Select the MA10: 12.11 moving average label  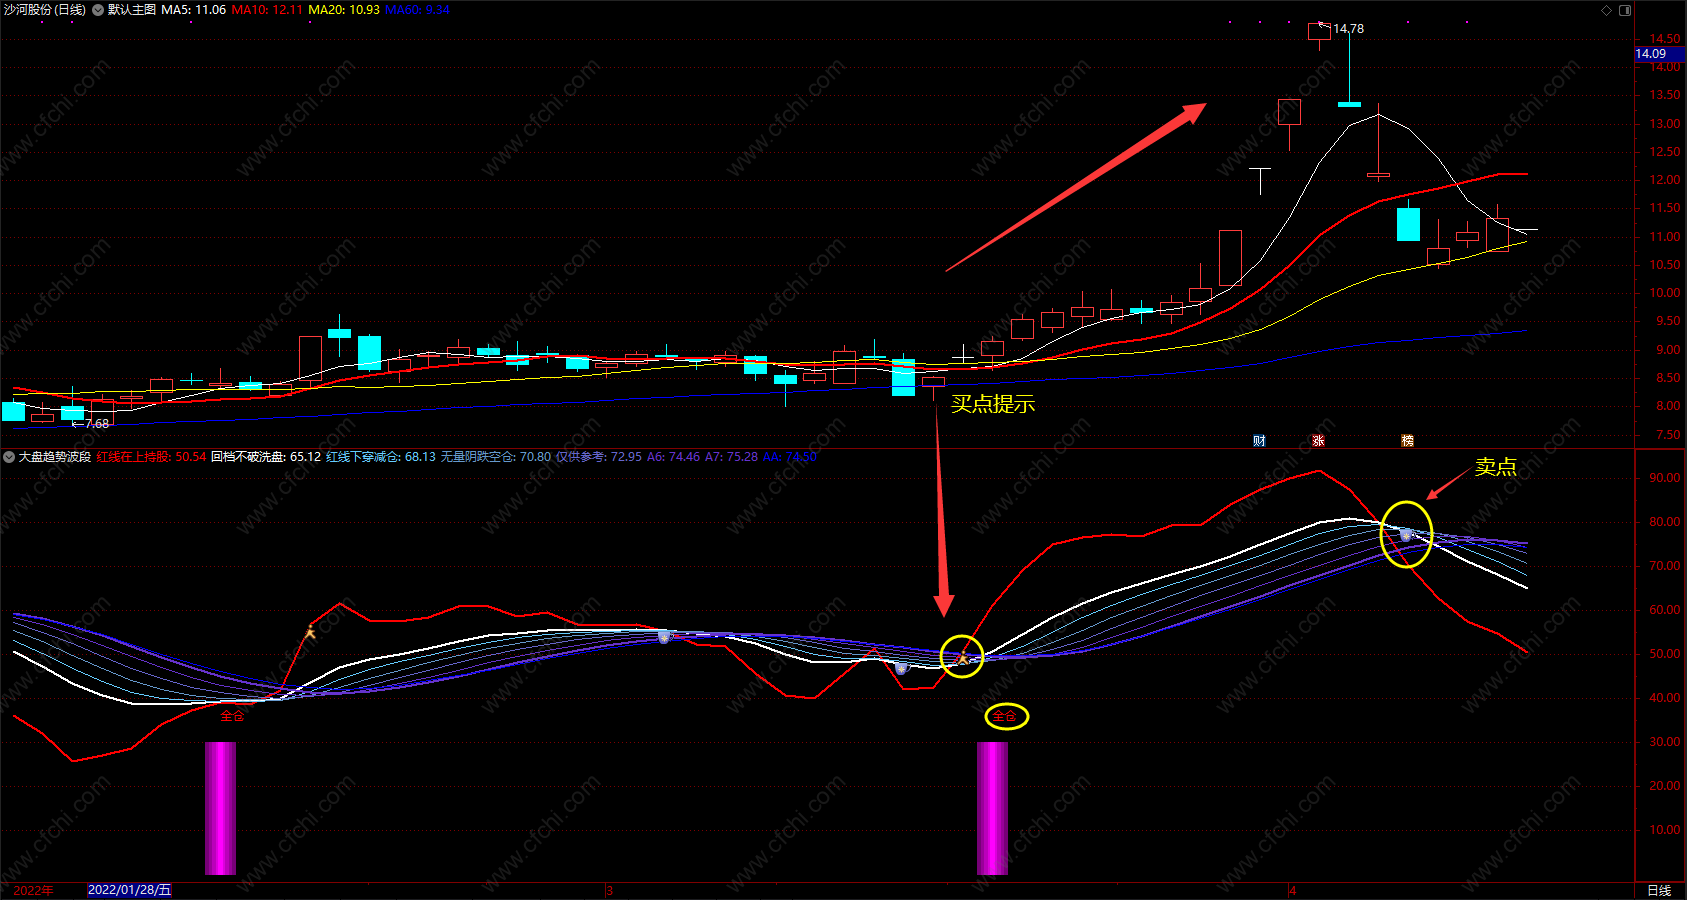click(x=267, y=10)
